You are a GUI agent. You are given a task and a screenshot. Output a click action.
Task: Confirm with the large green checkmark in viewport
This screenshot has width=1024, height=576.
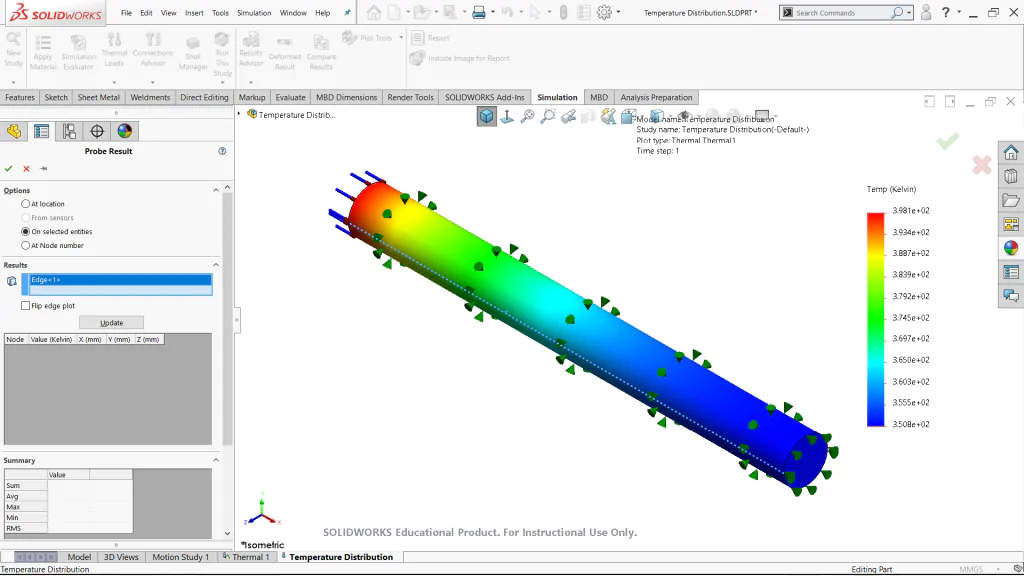947,141
